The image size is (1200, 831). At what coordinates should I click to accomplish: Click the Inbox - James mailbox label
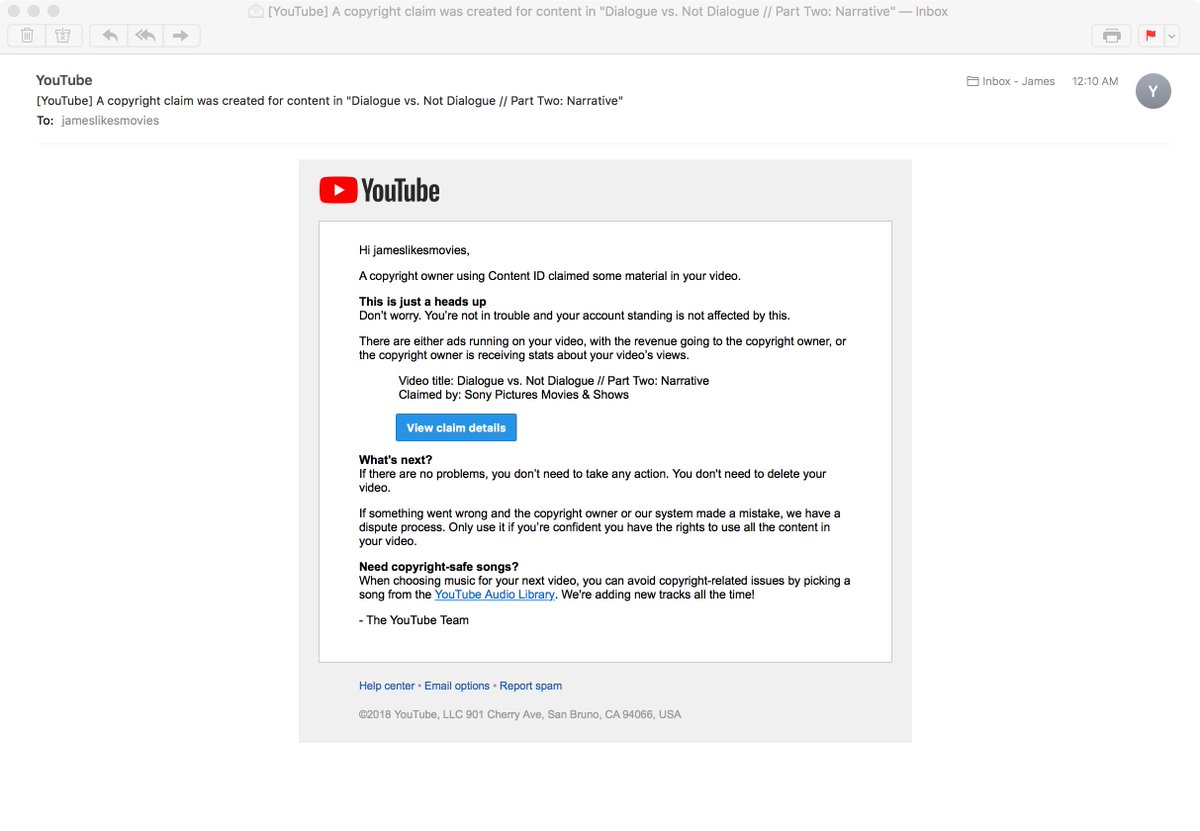(x=1018, y=81)
